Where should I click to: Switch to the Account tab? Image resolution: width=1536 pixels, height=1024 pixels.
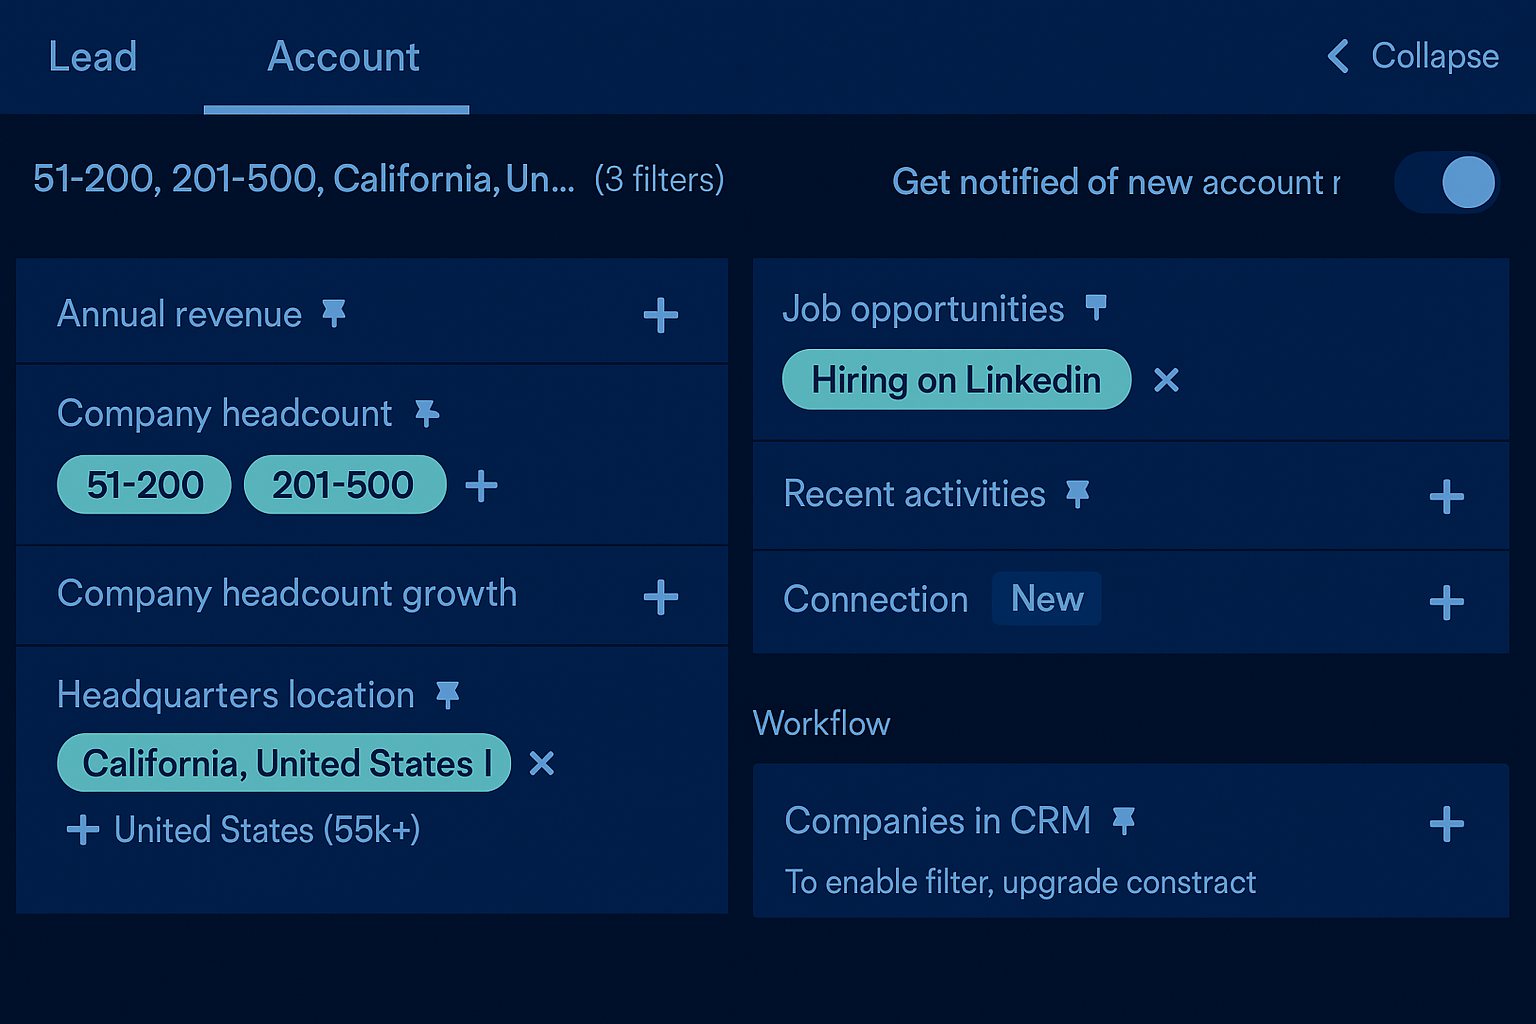[x=343, y=57]
